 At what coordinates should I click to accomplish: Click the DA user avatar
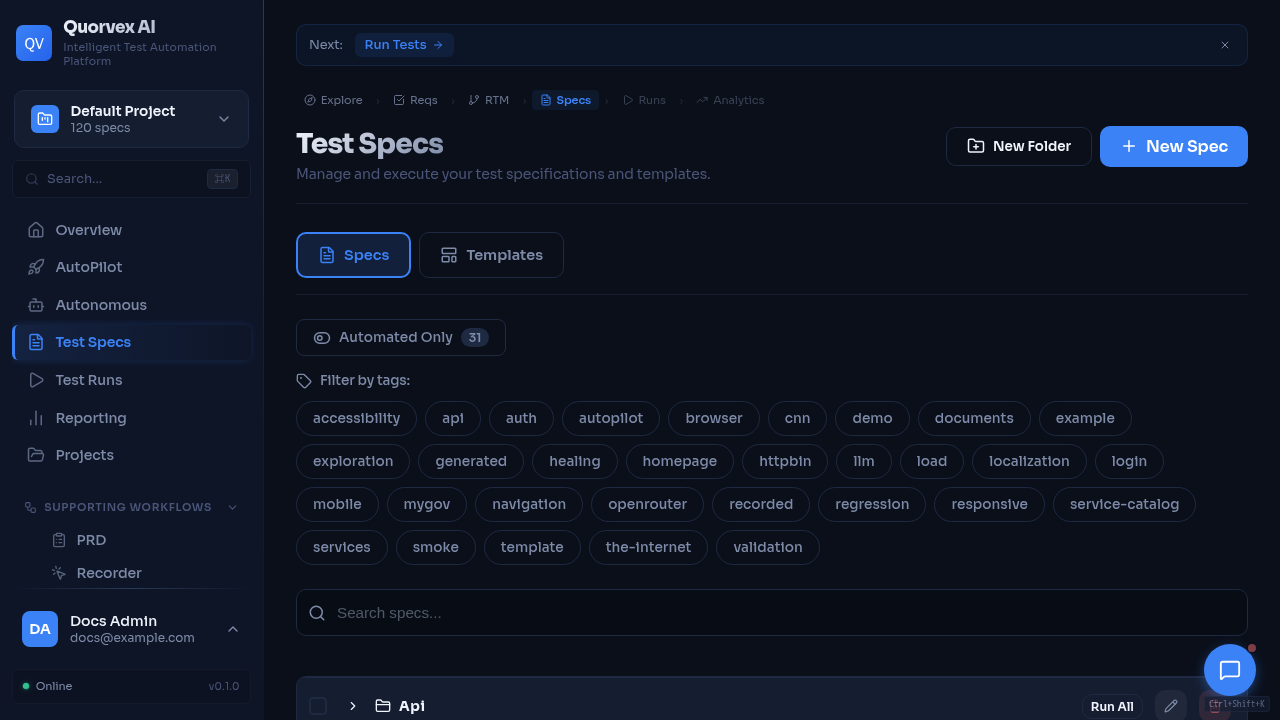pos(40,629)
